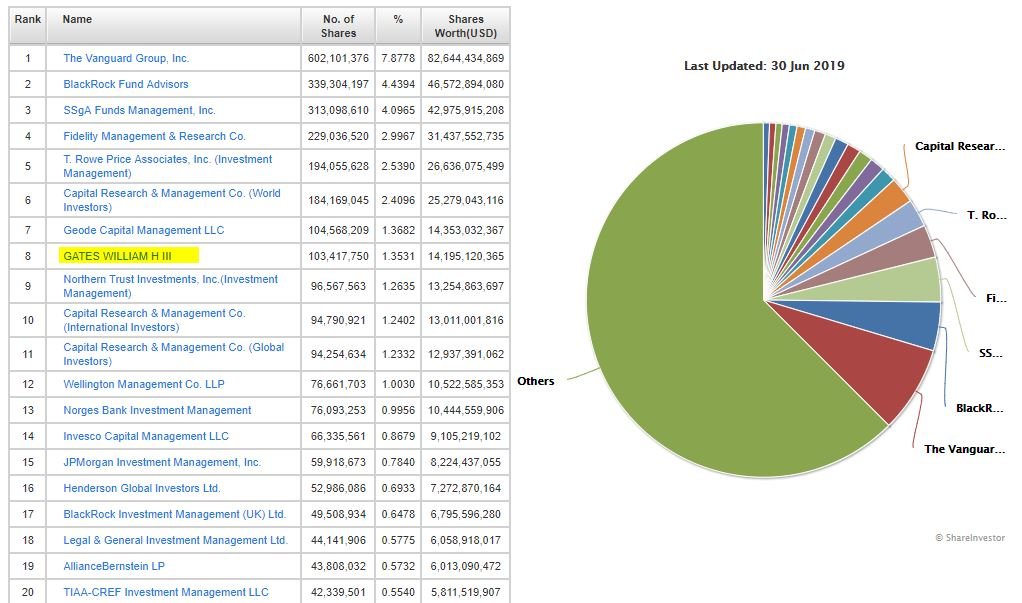Open The Vanguard Group, Inc. link
The width and height of the screenshot is (1022, 603).
[x=126, y=59]
